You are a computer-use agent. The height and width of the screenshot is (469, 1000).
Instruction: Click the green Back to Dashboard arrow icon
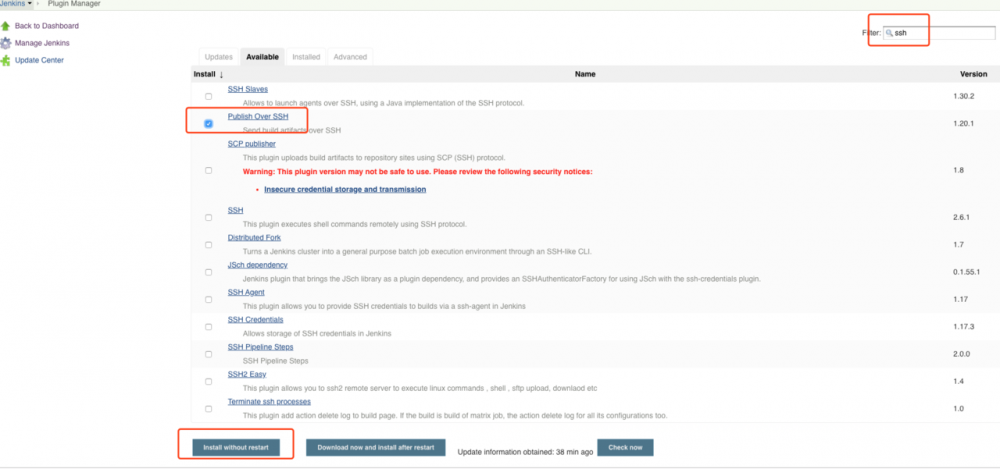pyautogui.click(x=6, y=26)
